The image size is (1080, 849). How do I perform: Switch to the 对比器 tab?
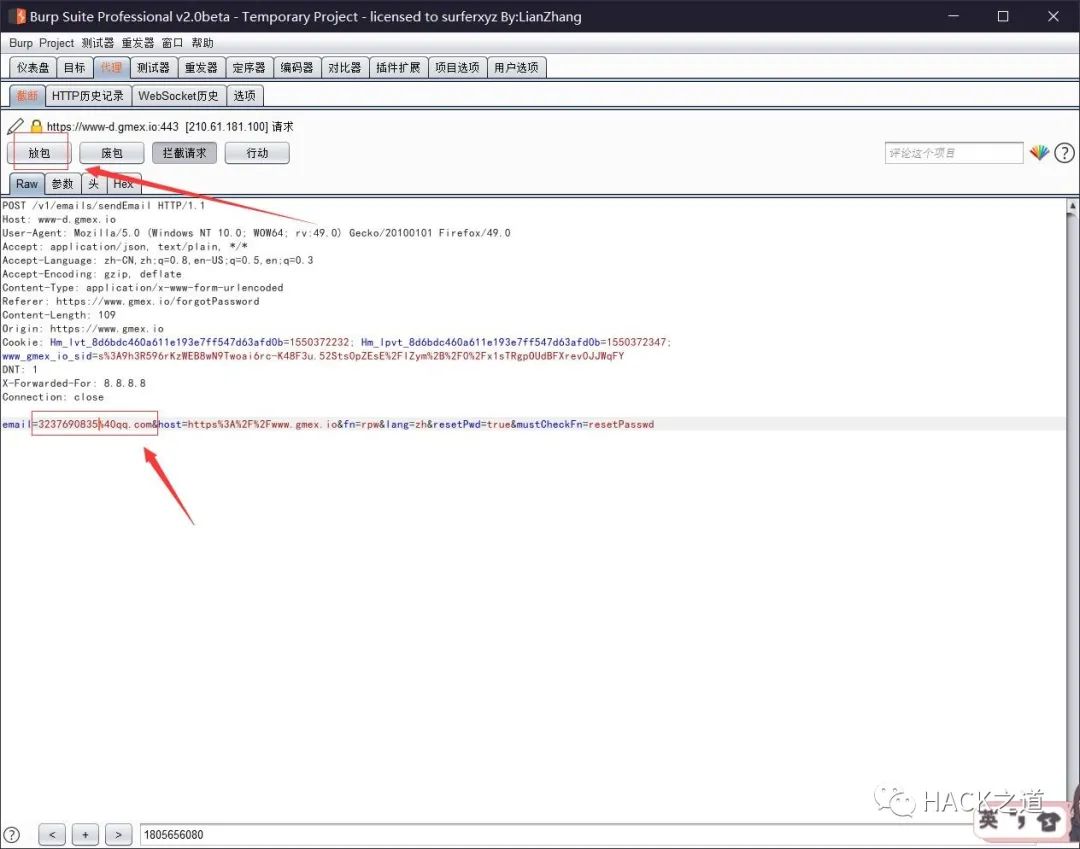coord(344,67)
